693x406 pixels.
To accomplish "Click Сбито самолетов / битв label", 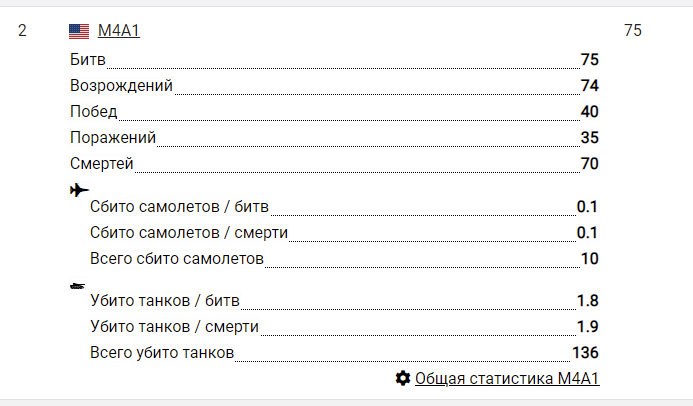I will [179, 208].
